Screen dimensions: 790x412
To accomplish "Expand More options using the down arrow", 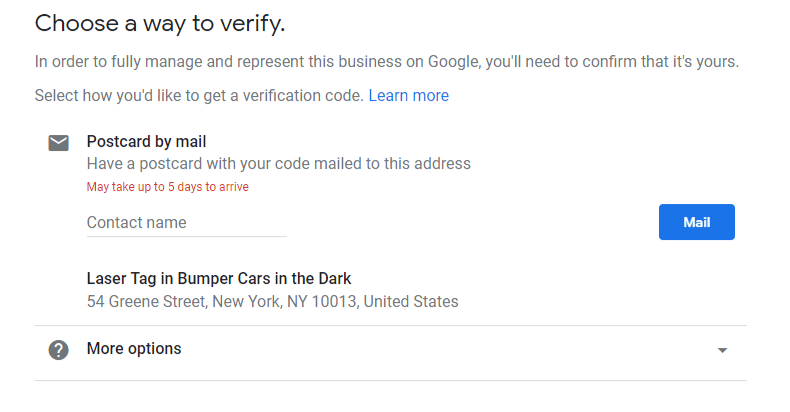I will [x=722, y=350].
